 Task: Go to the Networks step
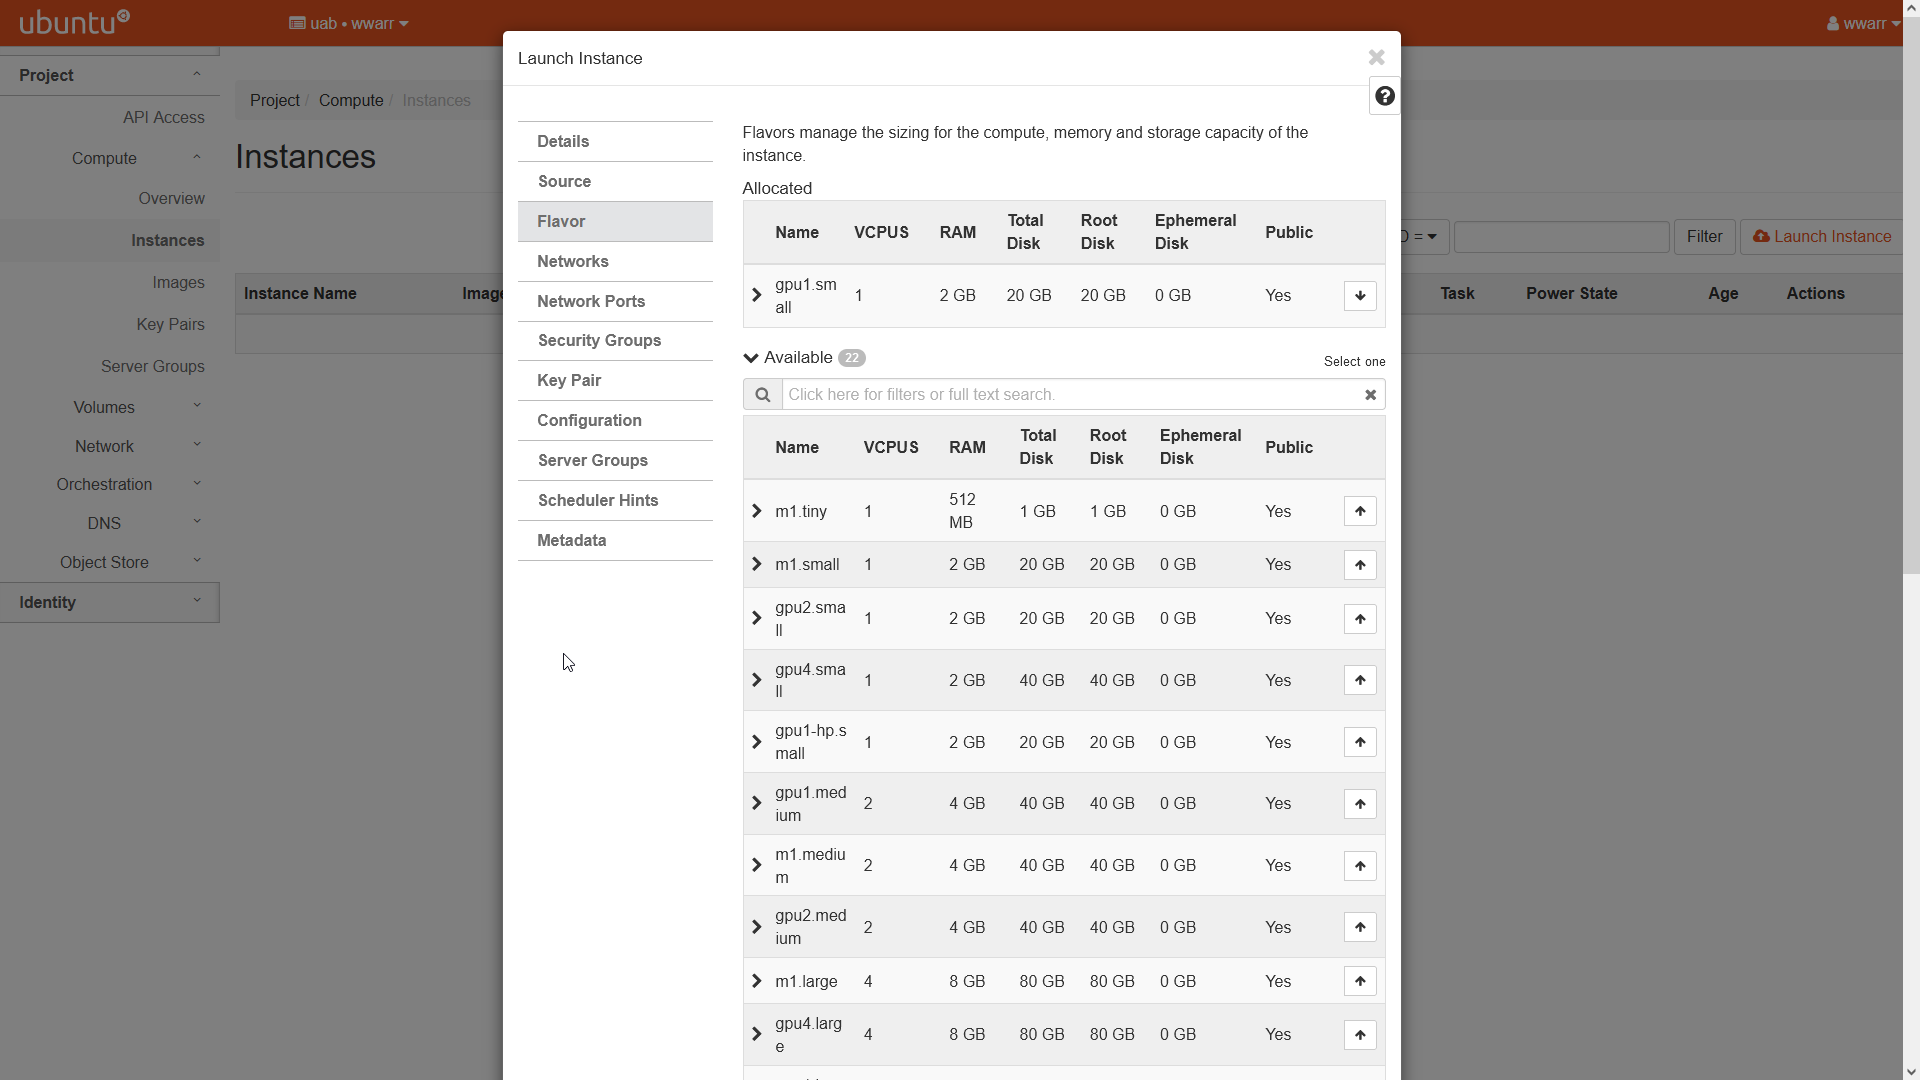[x=615, y=261]
